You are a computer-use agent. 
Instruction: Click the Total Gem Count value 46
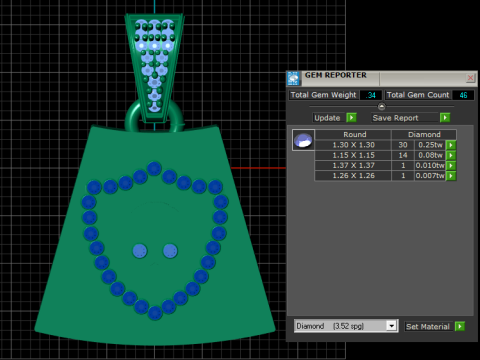(x=463, y=95)
